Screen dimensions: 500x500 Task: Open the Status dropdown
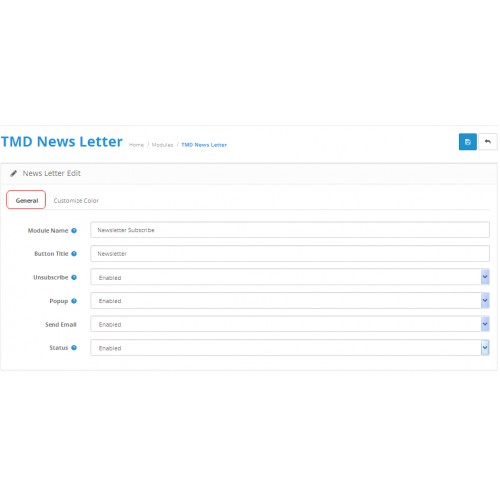290,348
